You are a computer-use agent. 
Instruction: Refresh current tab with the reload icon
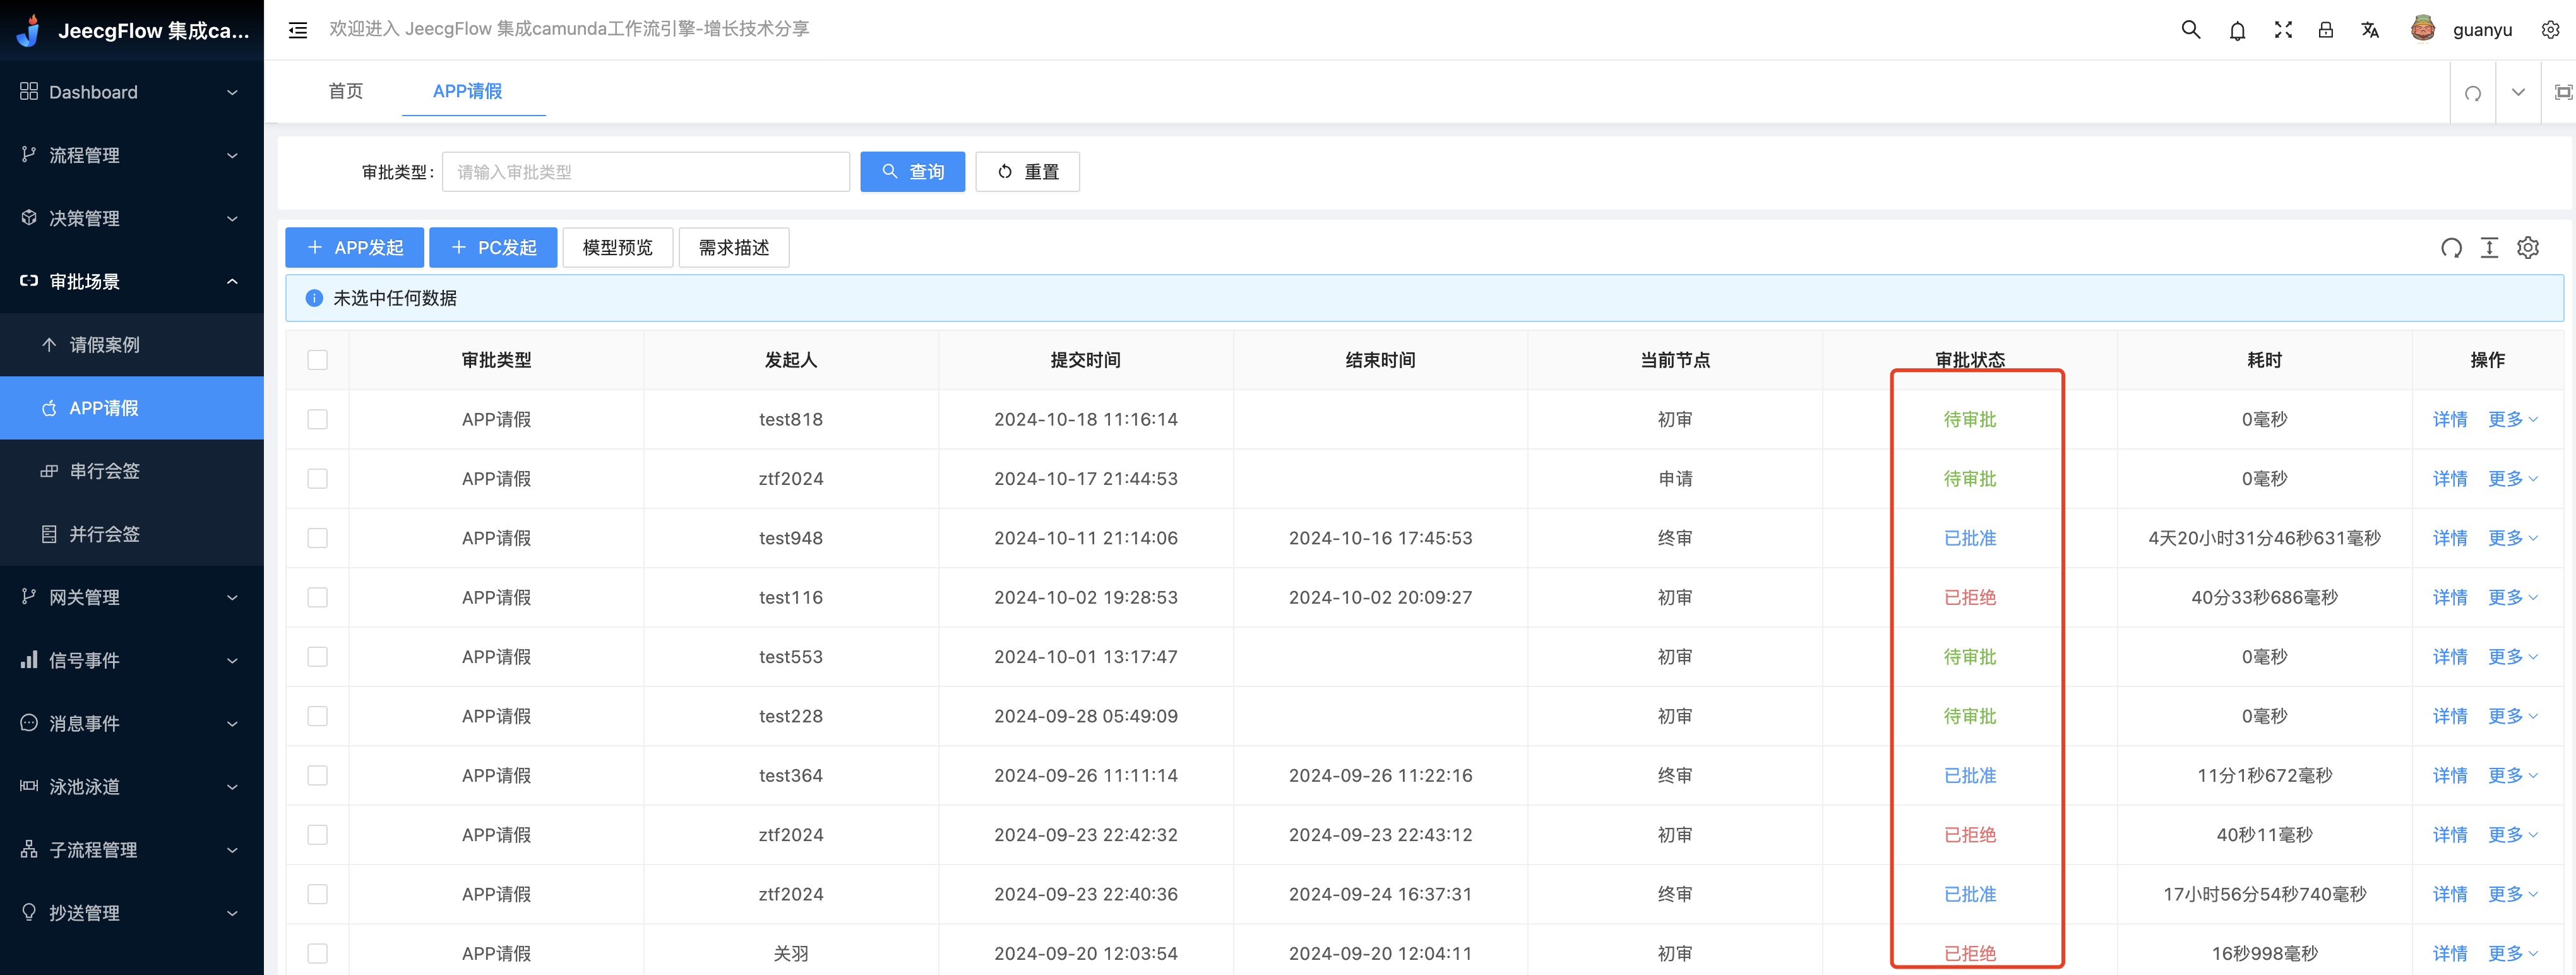2473,93
